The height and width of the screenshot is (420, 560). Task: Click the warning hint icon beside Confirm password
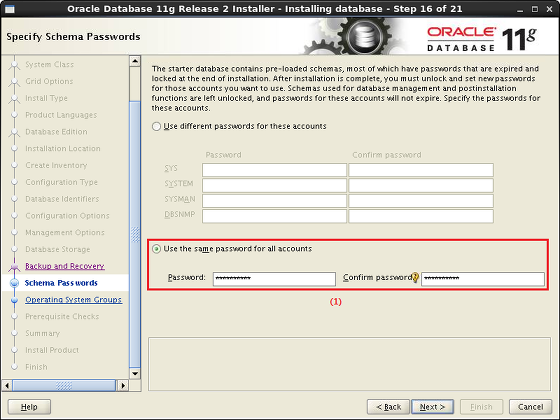point(415,278)
